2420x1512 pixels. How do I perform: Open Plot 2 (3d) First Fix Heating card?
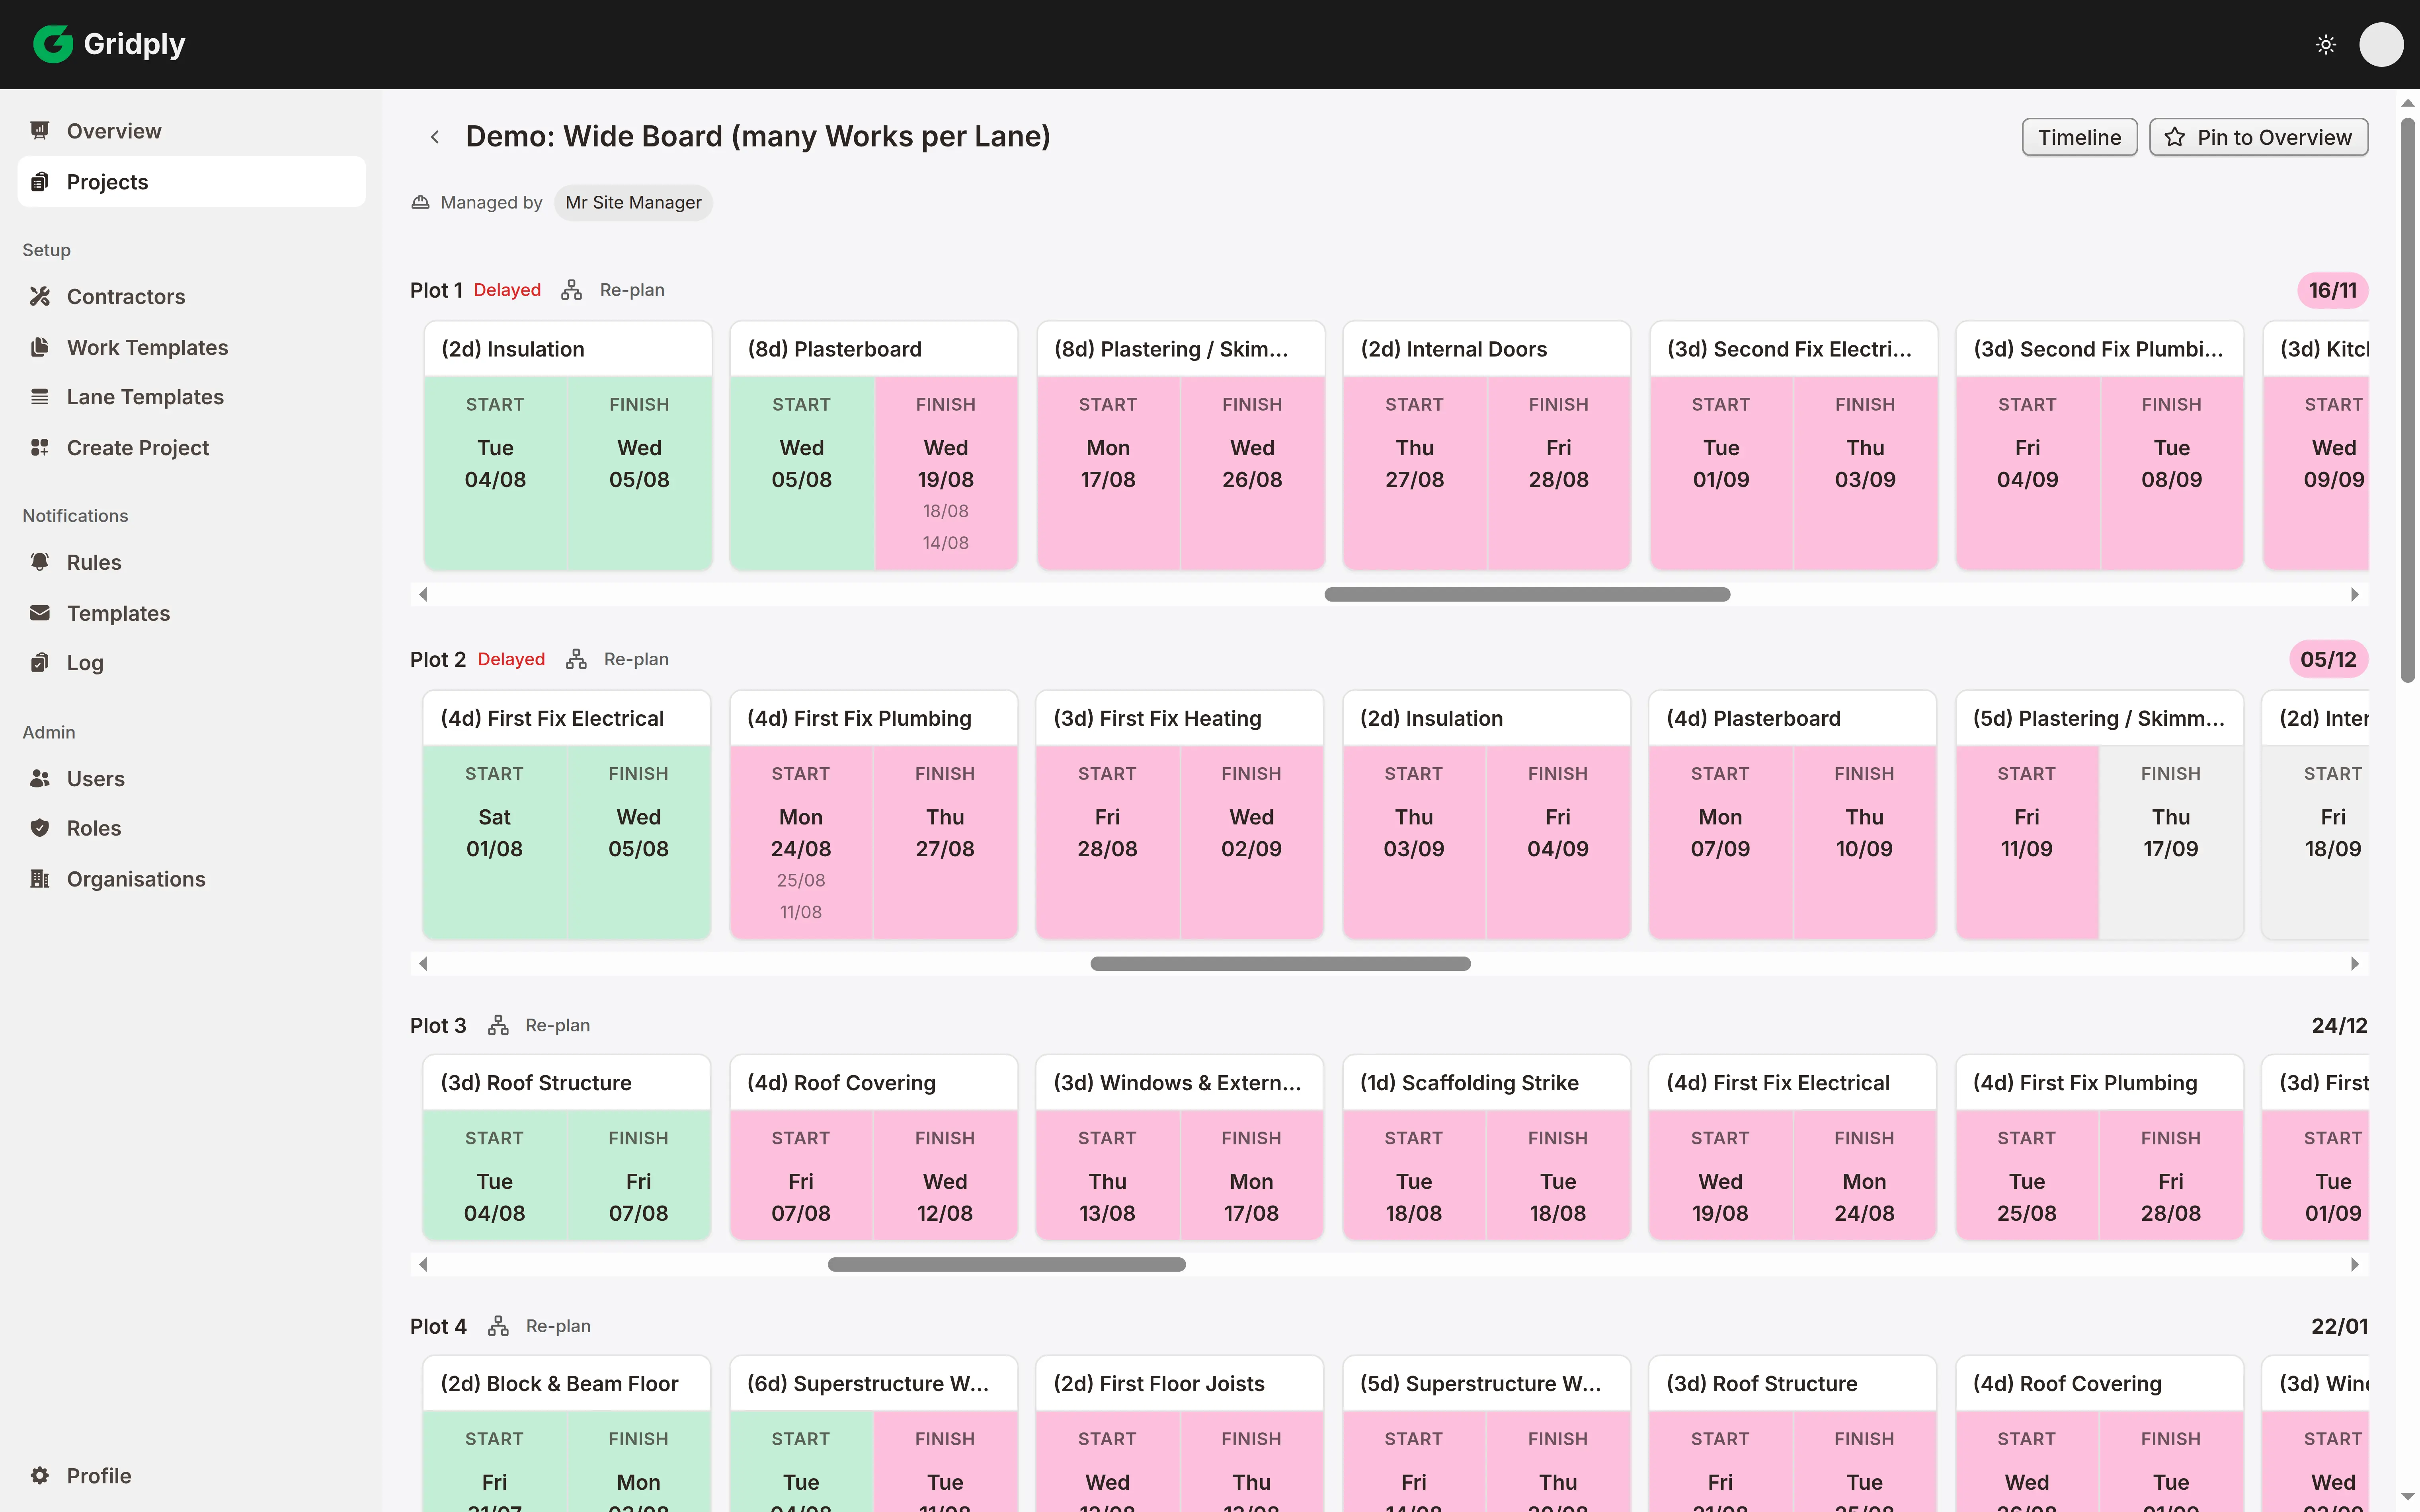click(1180, 815)
